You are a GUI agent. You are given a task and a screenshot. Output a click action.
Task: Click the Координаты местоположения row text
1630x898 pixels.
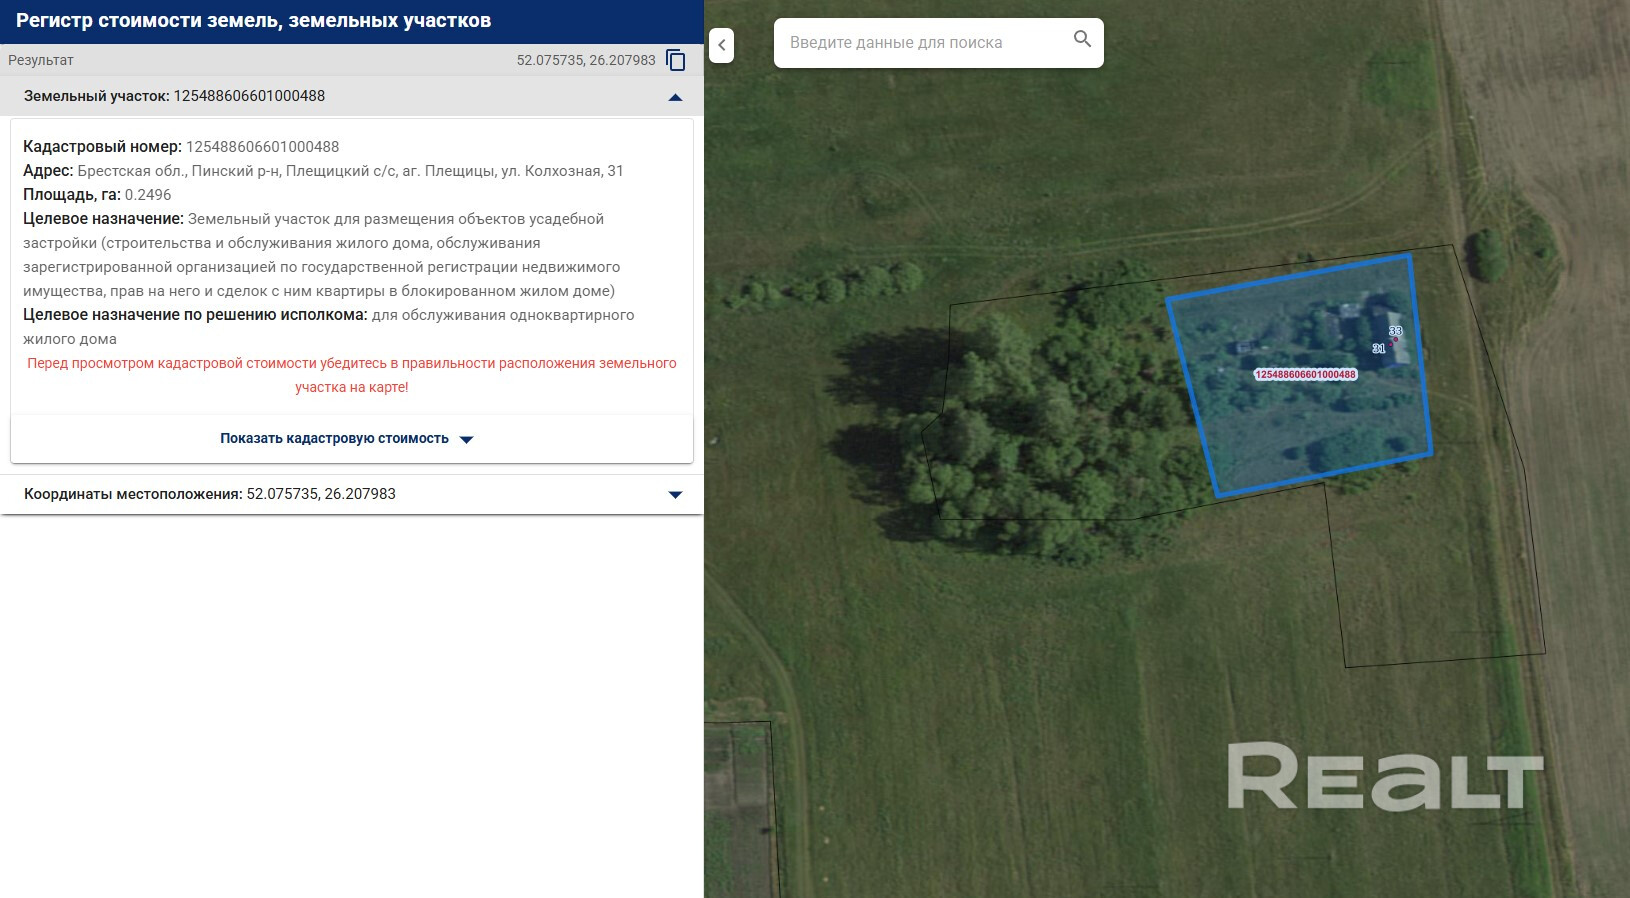click(210, 494)
